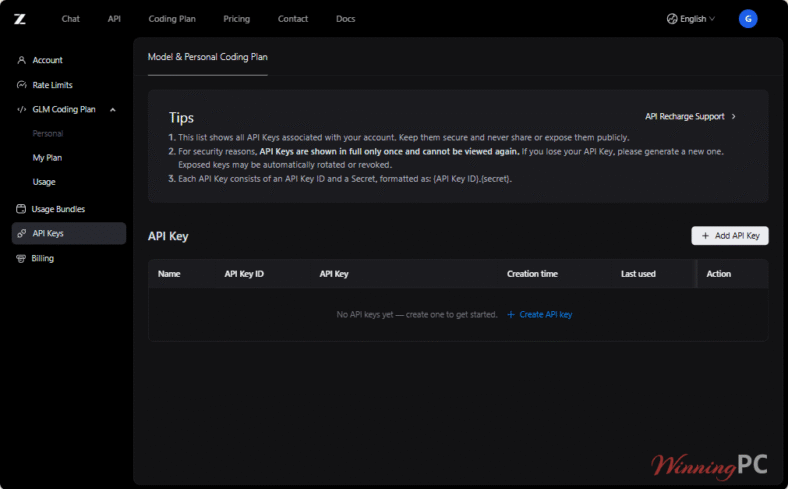Click the Add API Key button
788x489 pixels.
click(x=730, y=236)
